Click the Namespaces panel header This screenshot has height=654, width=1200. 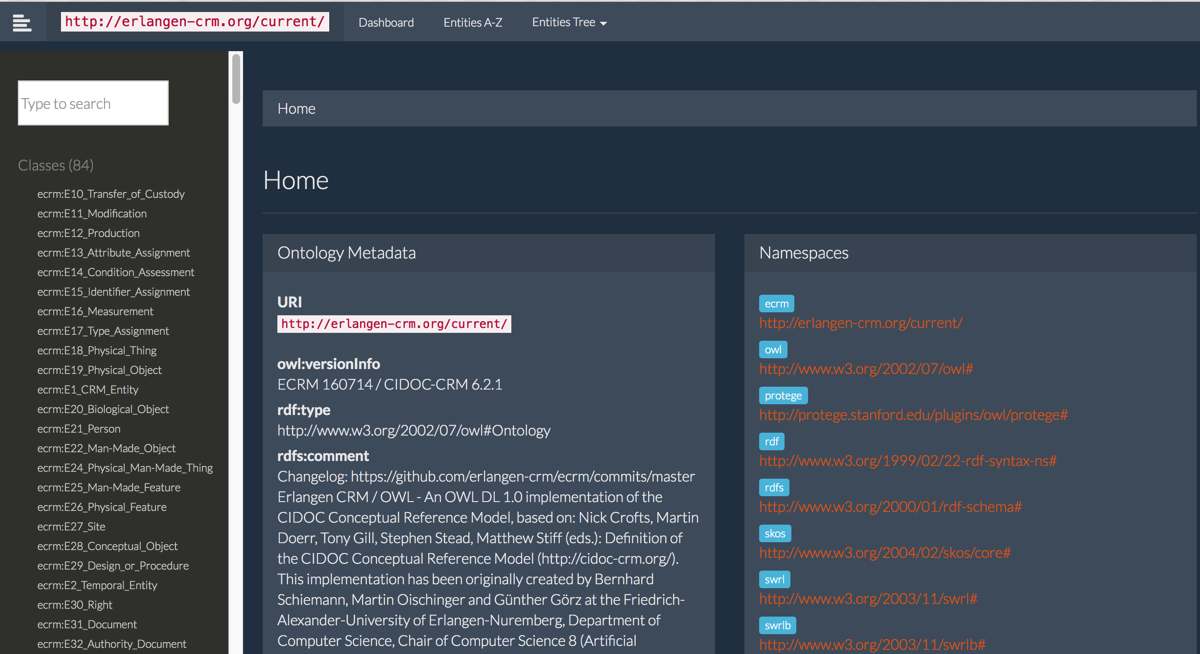click(x=970, y=253)
